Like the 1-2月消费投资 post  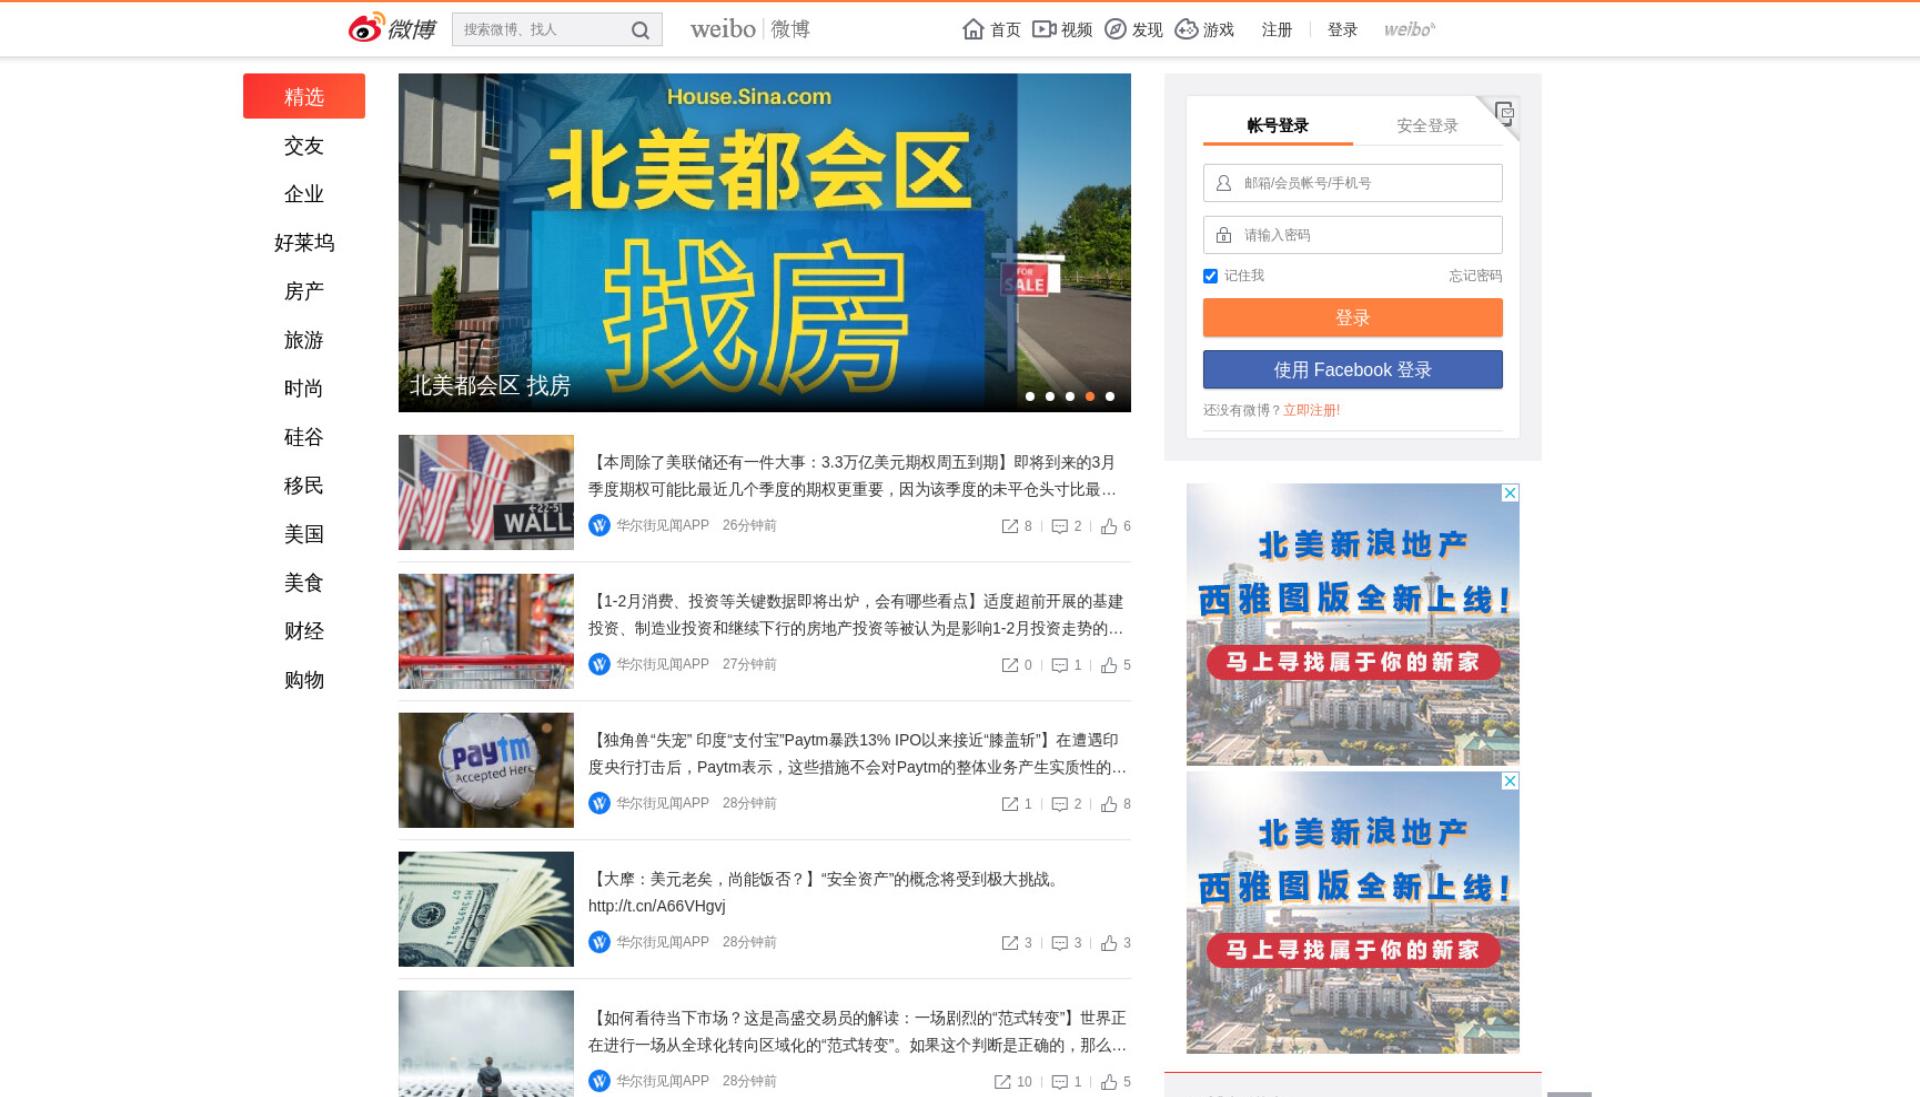point(1116,665)
